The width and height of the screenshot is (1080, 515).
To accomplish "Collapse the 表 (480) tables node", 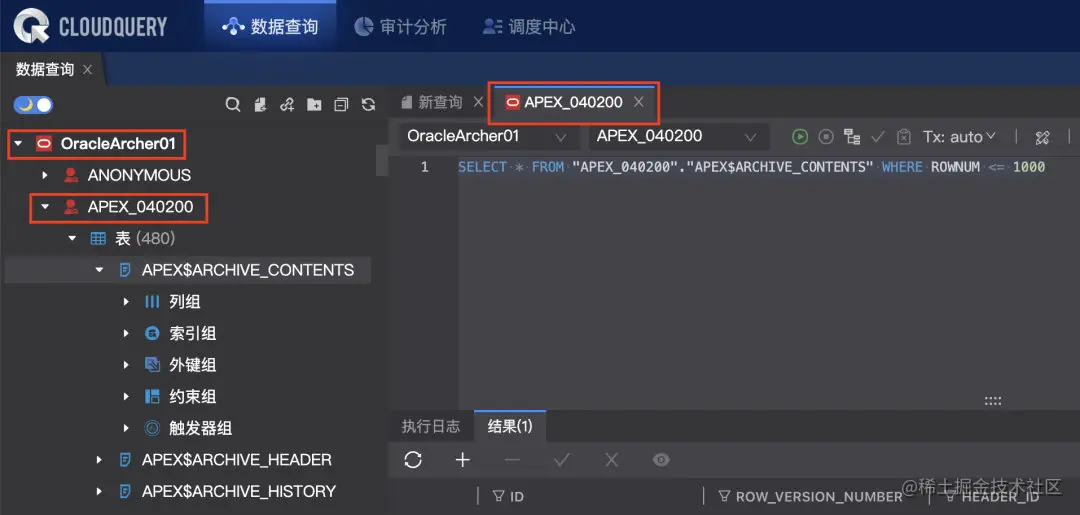I will coord(72,238).
